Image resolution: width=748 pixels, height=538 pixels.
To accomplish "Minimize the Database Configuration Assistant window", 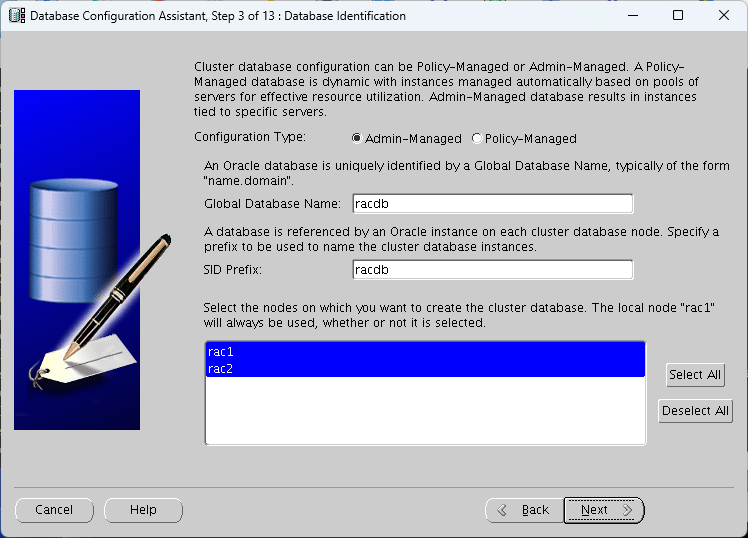I will tap(633, 15).
